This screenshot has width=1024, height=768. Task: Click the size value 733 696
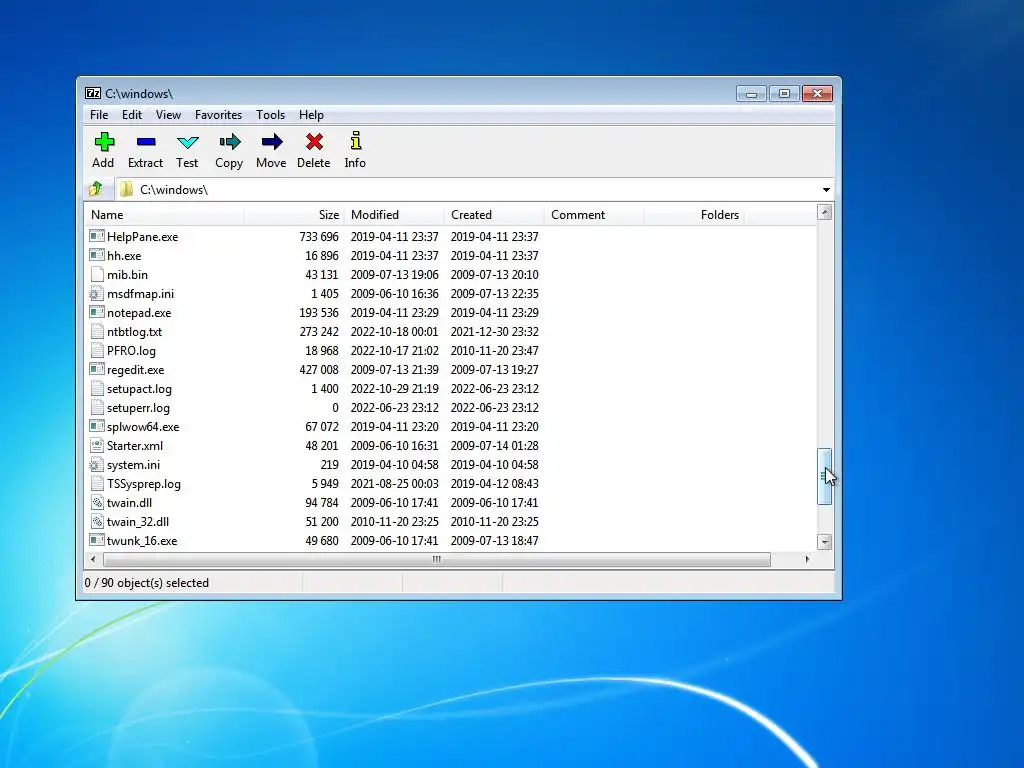pos(319,236)
